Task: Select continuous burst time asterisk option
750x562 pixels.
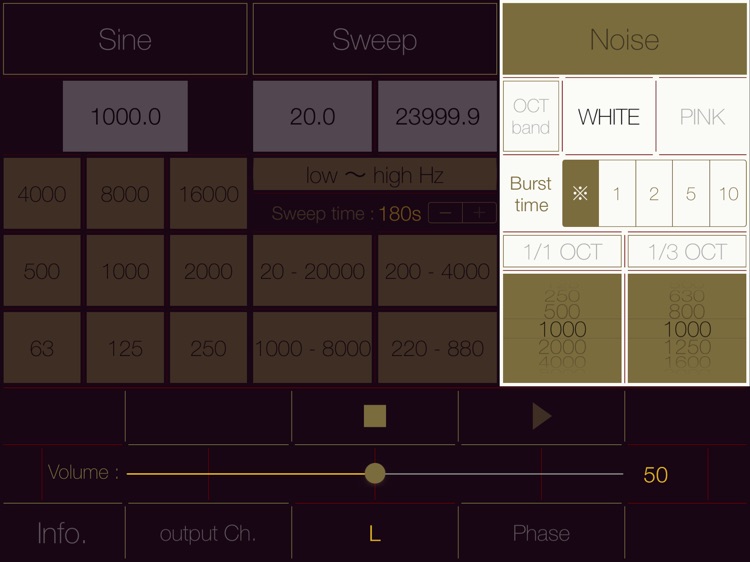Action: tap(580, 193)
